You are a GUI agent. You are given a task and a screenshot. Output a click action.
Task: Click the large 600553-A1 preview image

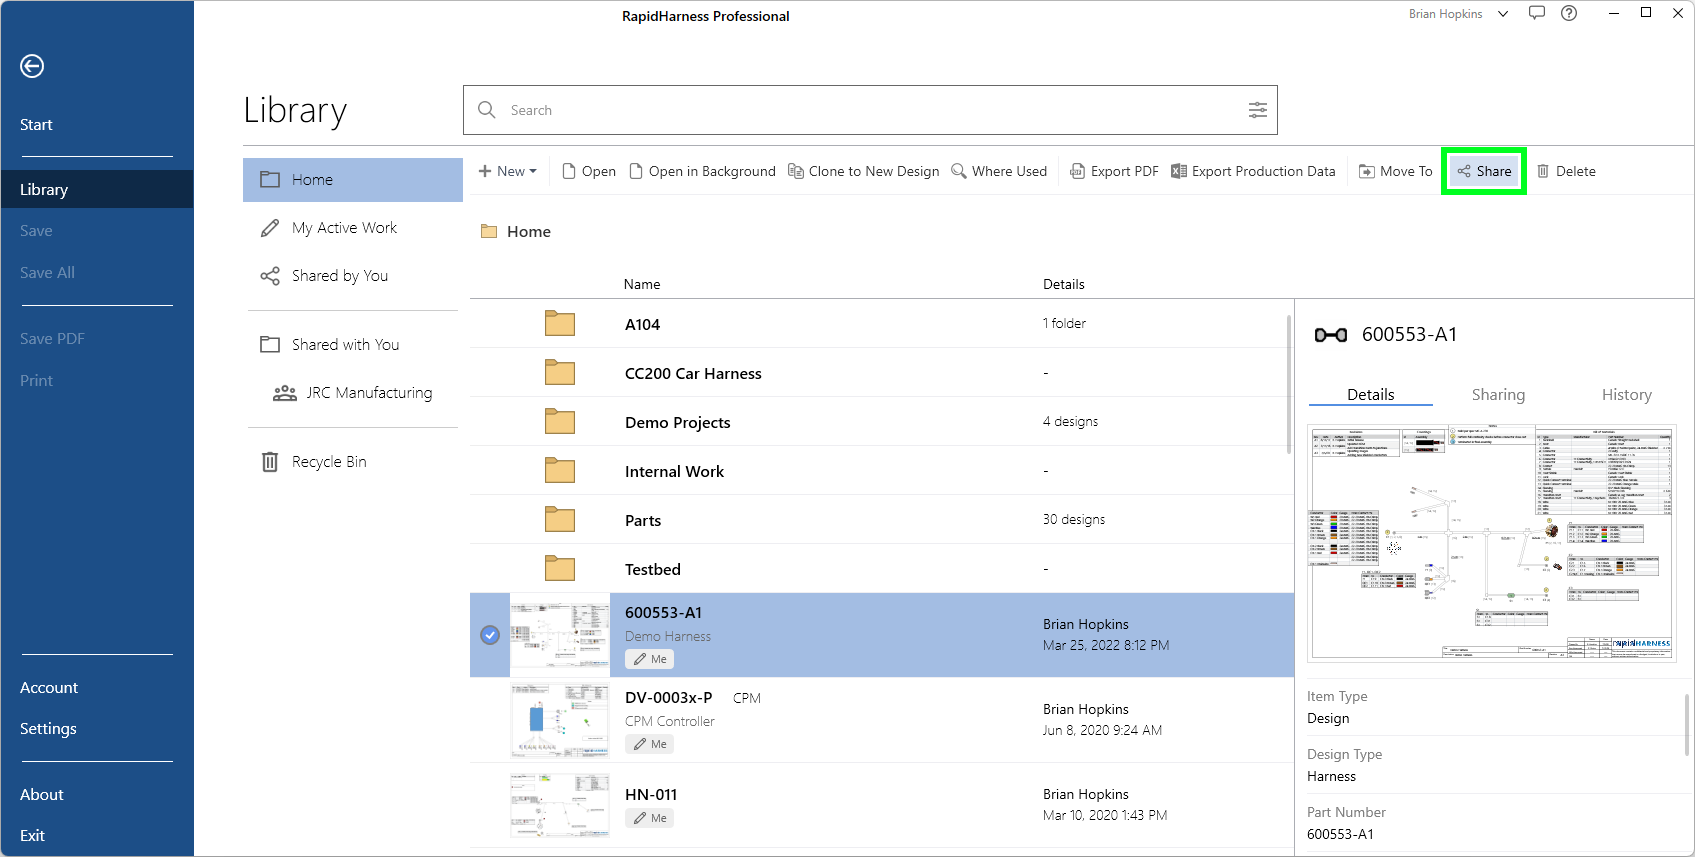point(1492,543)
